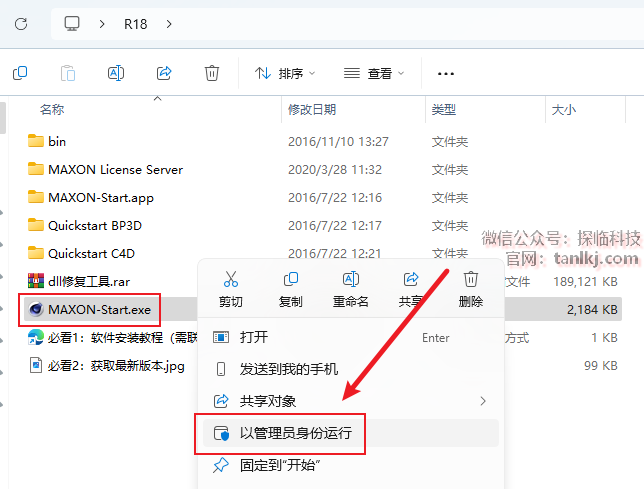Click the 2016/7/22 12:16 date cell
This screenshot has width=644, height=489.
335,198
